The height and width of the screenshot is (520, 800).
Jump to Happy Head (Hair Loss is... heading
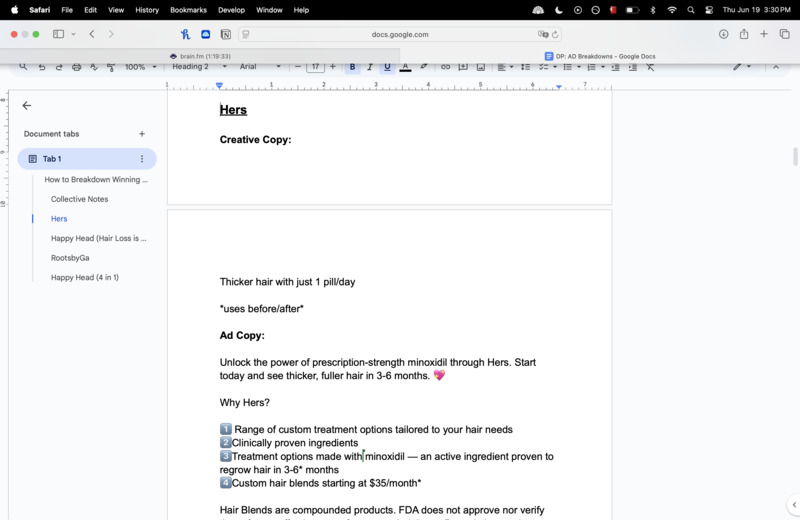coord(98,238)
